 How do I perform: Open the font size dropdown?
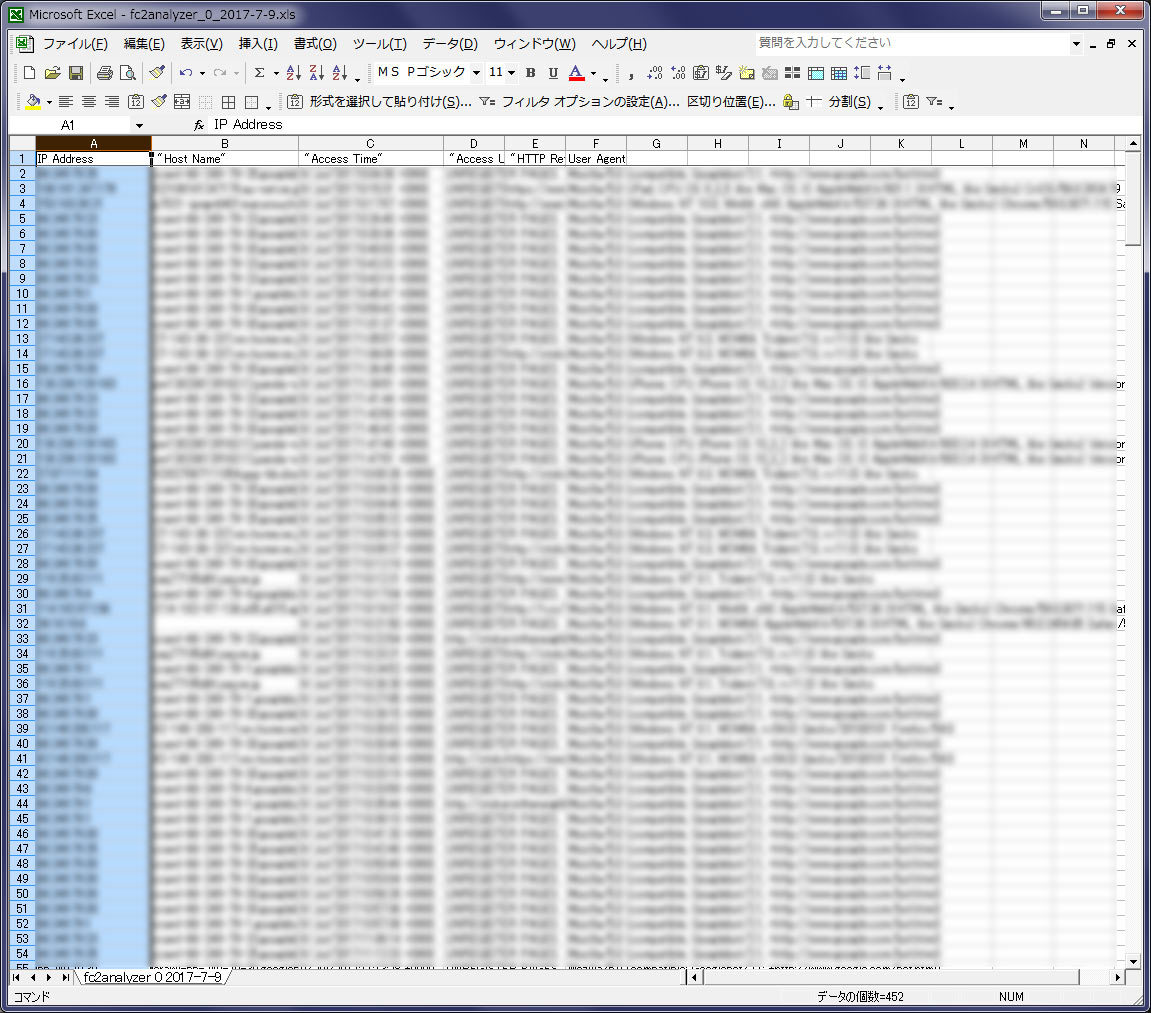tap(512, 73)
